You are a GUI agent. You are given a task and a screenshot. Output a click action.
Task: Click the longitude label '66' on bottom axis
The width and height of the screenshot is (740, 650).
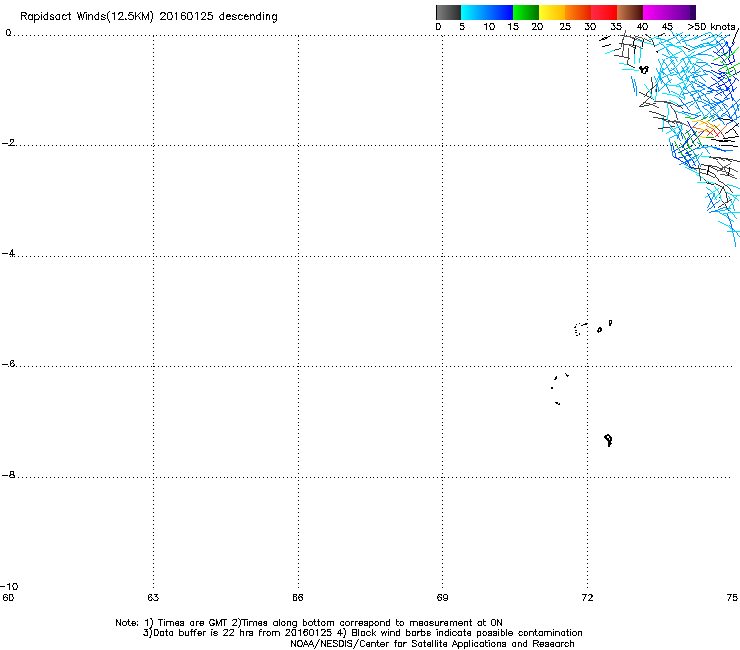298,598
